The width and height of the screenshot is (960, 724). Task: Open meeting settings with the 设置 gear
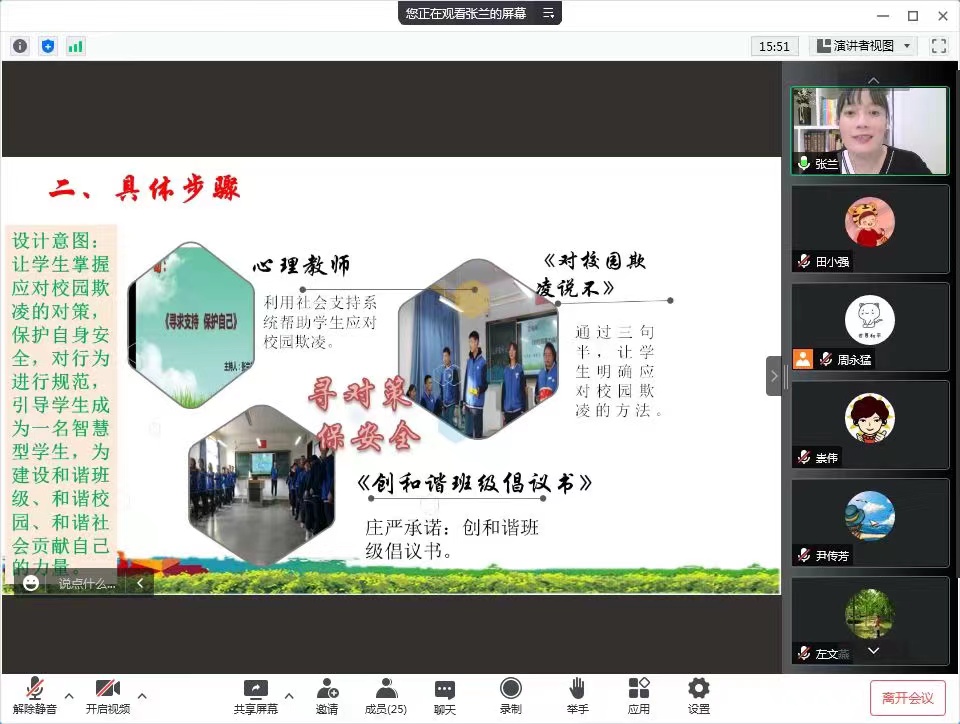(x=697, y=692)
